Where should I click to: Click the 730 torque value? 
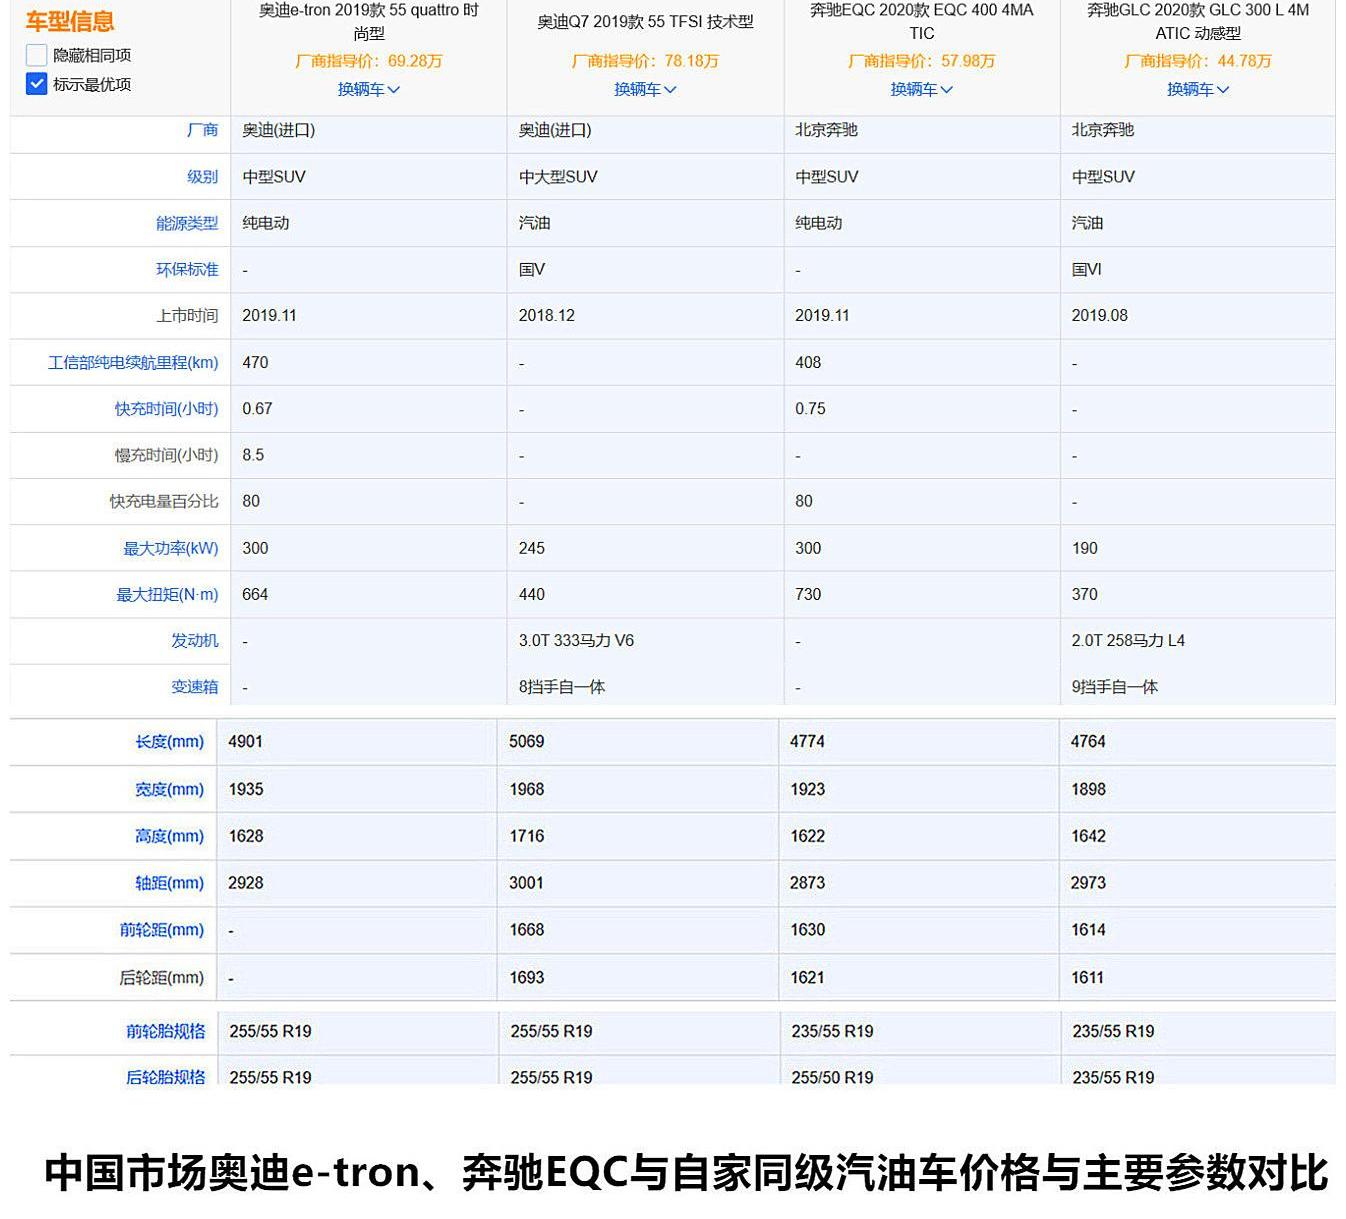(x=808, y=594)
